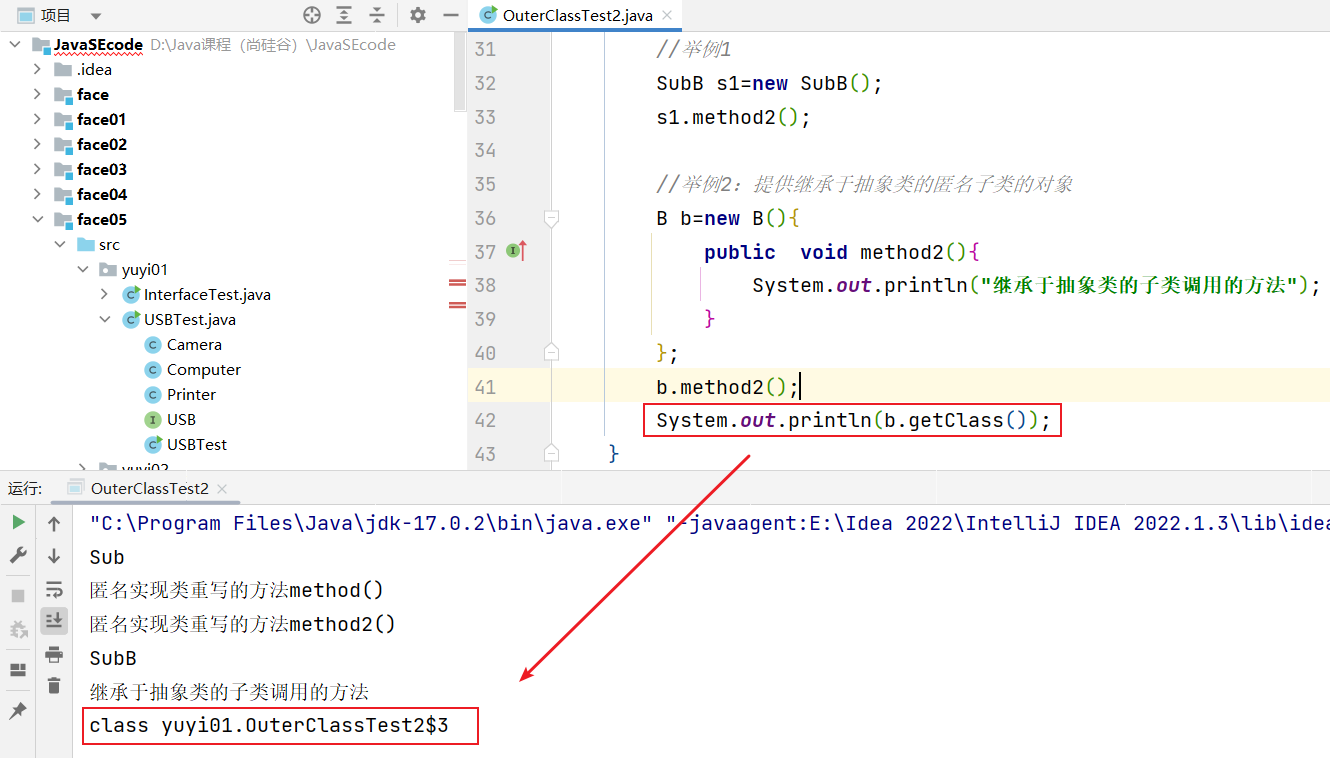Click "System.out.println(b.getClass());" code line
Image resolution: width=1330 pixels, height=758 pixels.
click(x=853, y=420)
